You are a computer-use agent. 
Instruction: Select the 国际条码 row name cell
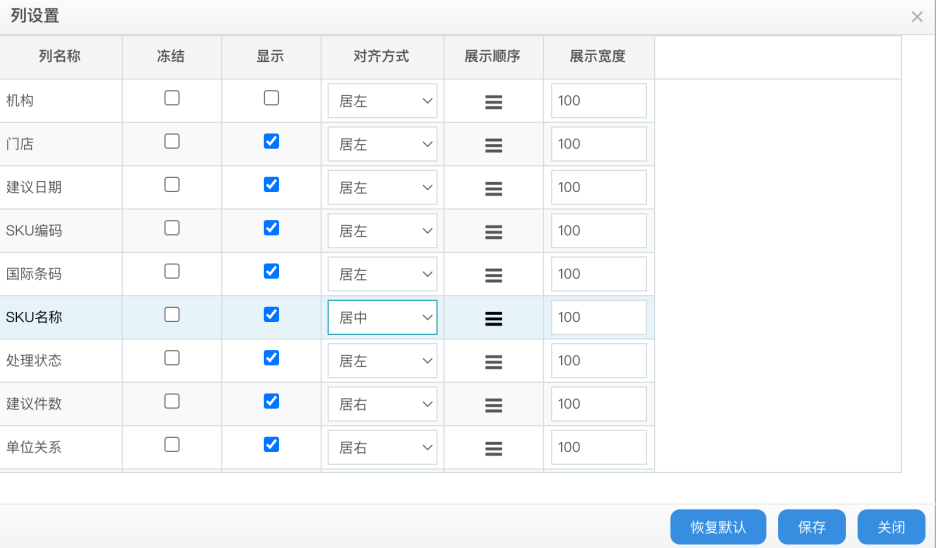tap(60, 274)
